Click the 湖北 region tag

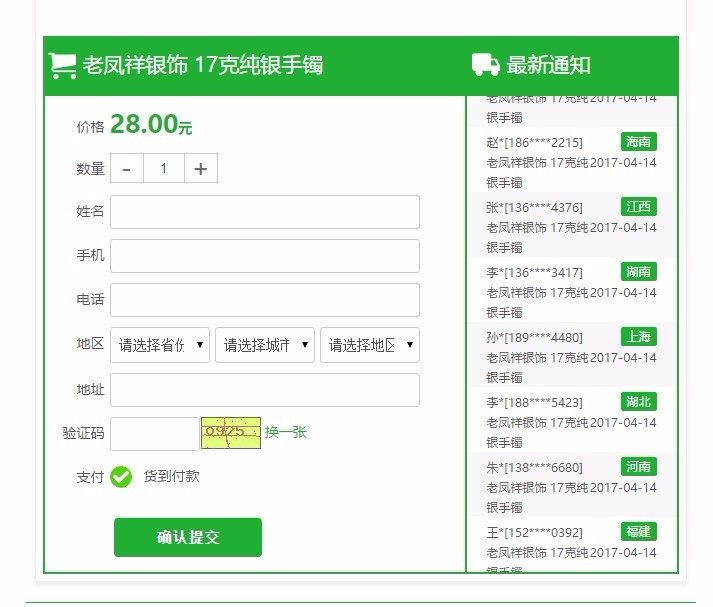pos(639,402)
